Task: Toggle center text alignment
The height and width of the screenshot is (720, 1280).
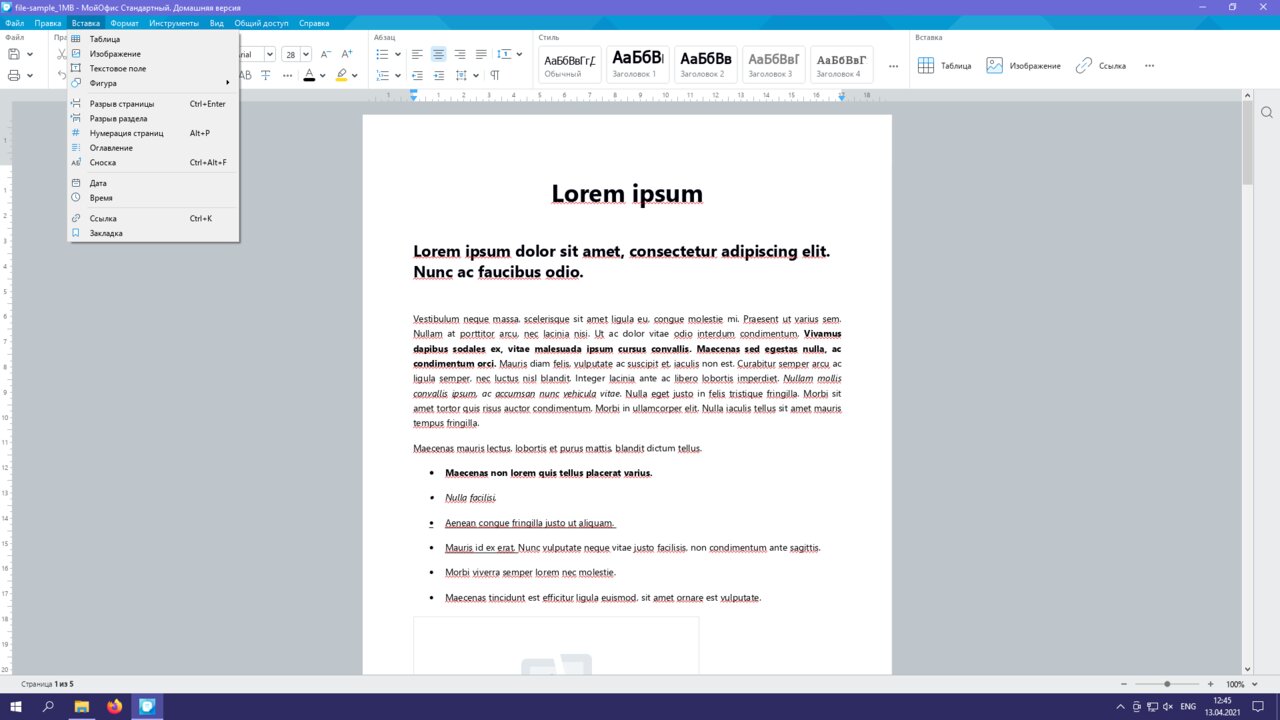Action: pyautogui.click(x=438, y=54)
